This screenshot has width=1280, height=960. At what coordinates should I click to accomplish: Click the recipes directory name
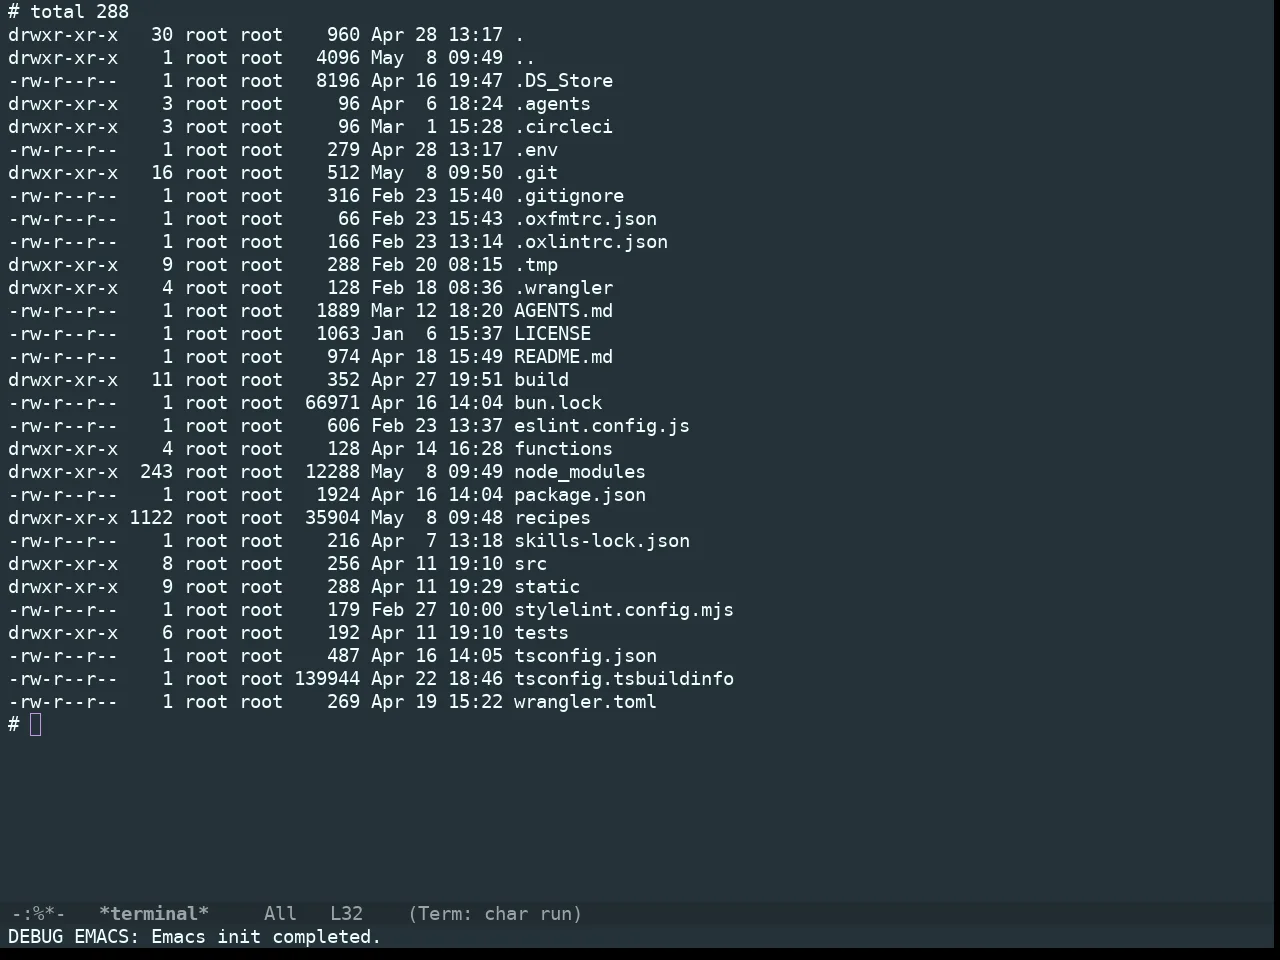(x=552, y=518)
